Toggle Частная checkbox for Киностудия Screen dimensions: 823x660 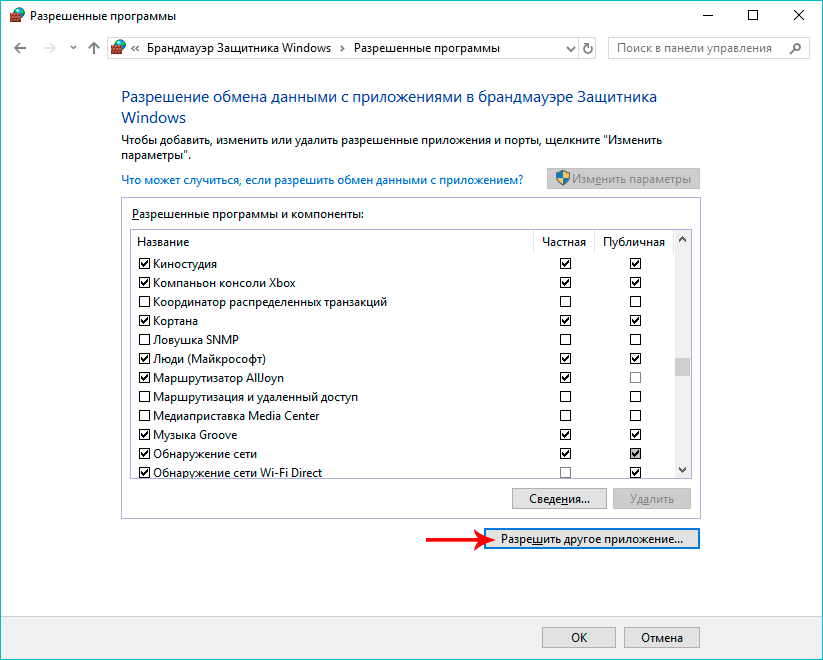565,264
